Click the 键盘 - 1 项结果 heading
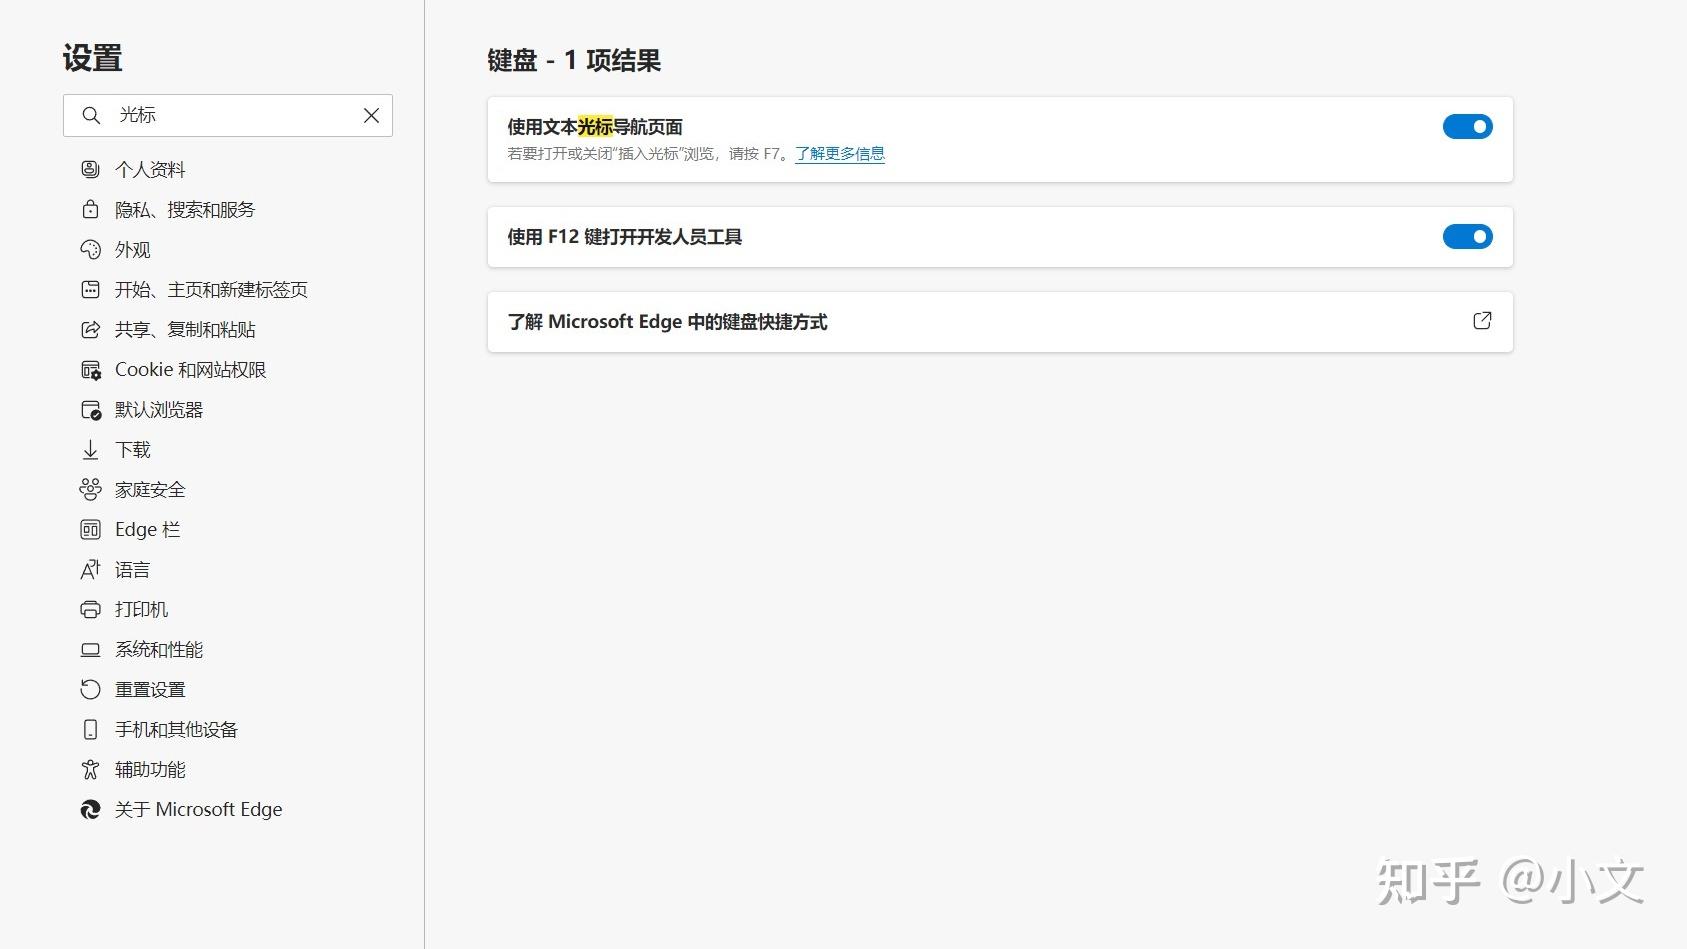This screenshot has width=1687, height=949. pos(574,61)
